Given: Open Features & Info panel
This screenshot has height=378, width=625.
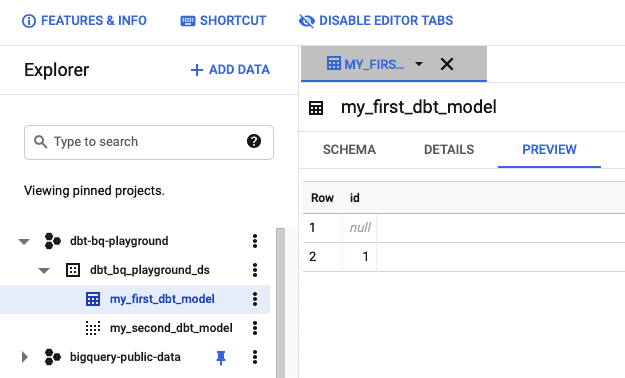Looking at the screenshot, I should (84, 21).
